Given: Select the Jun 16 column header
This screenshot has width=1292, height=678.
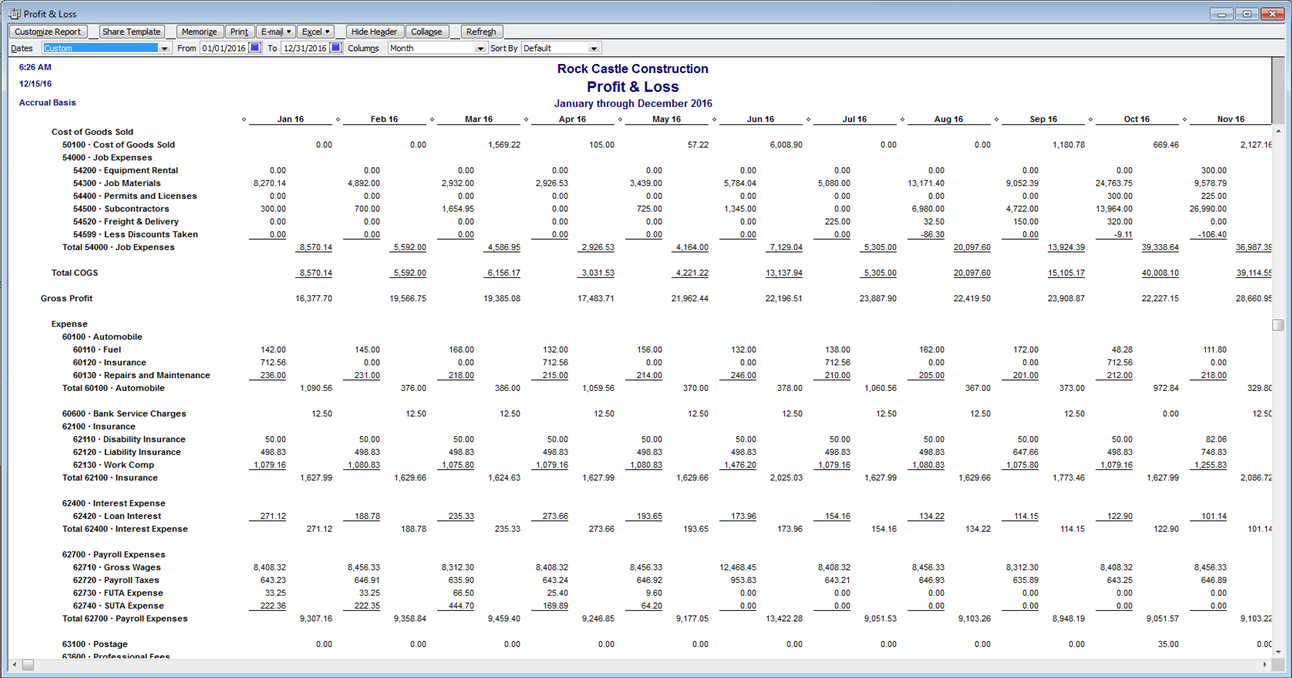Looking at the screenshot, I should (x=760, y=120).
